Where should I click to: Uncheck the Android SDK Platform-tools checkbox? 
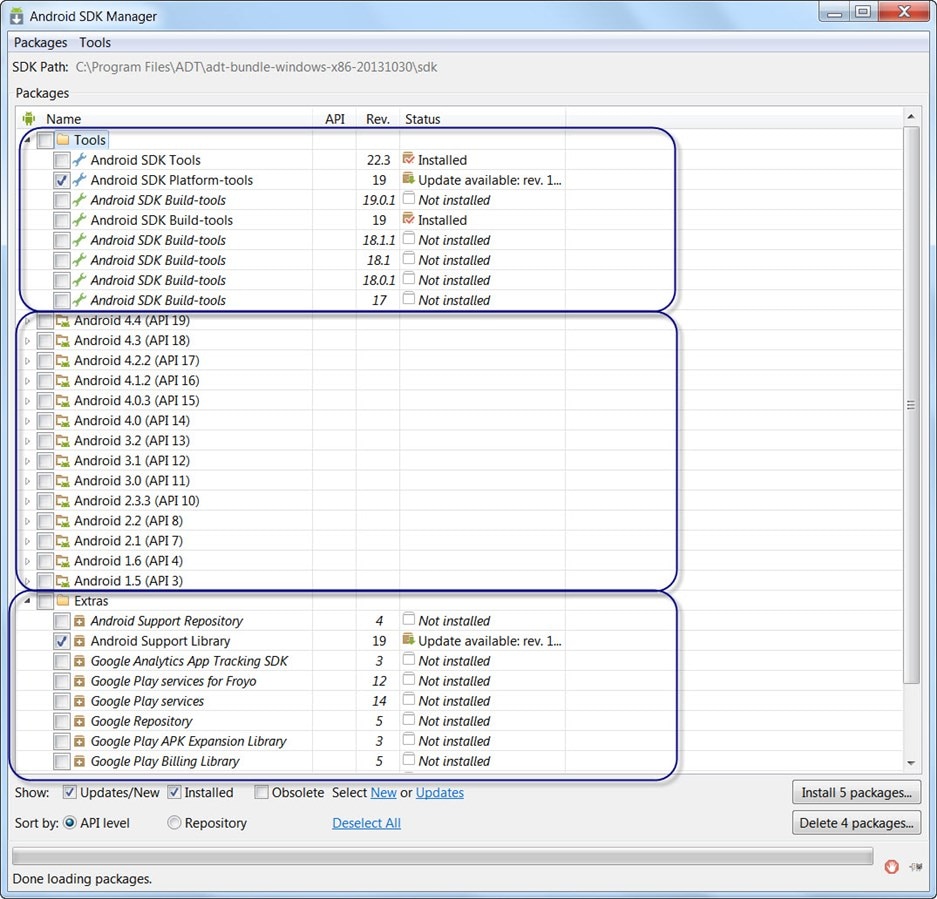[62, 181]
